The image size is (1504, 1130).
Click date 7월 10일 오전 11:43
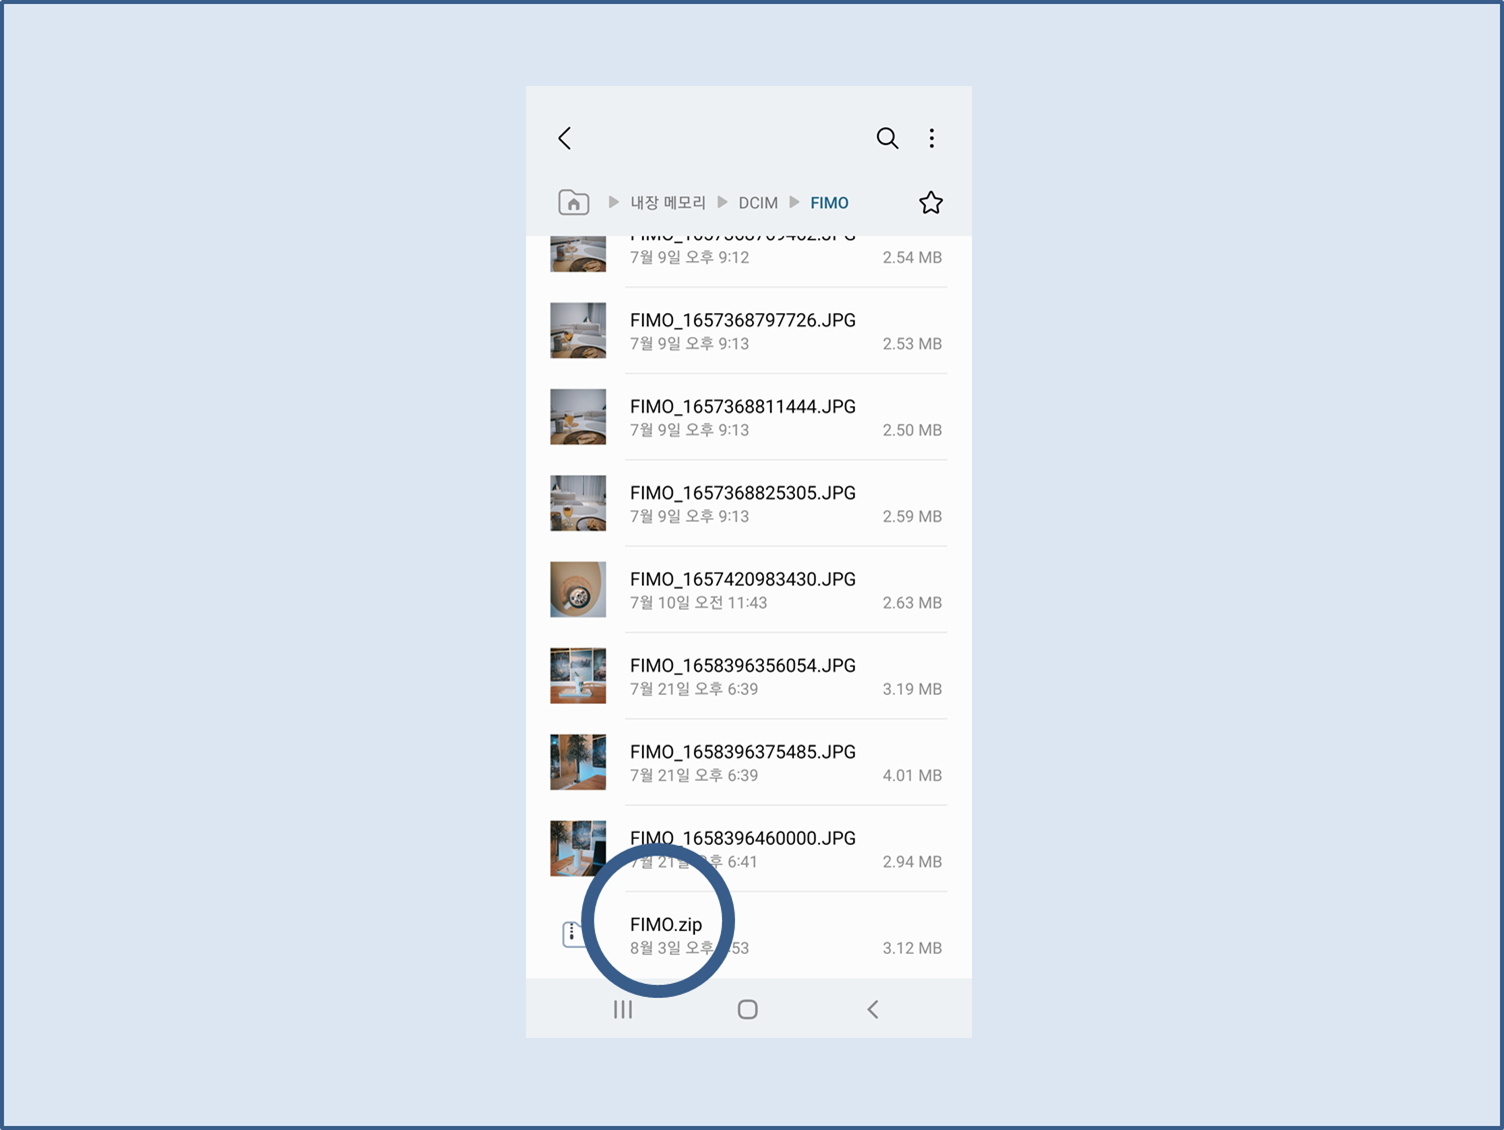pos(698,603)
